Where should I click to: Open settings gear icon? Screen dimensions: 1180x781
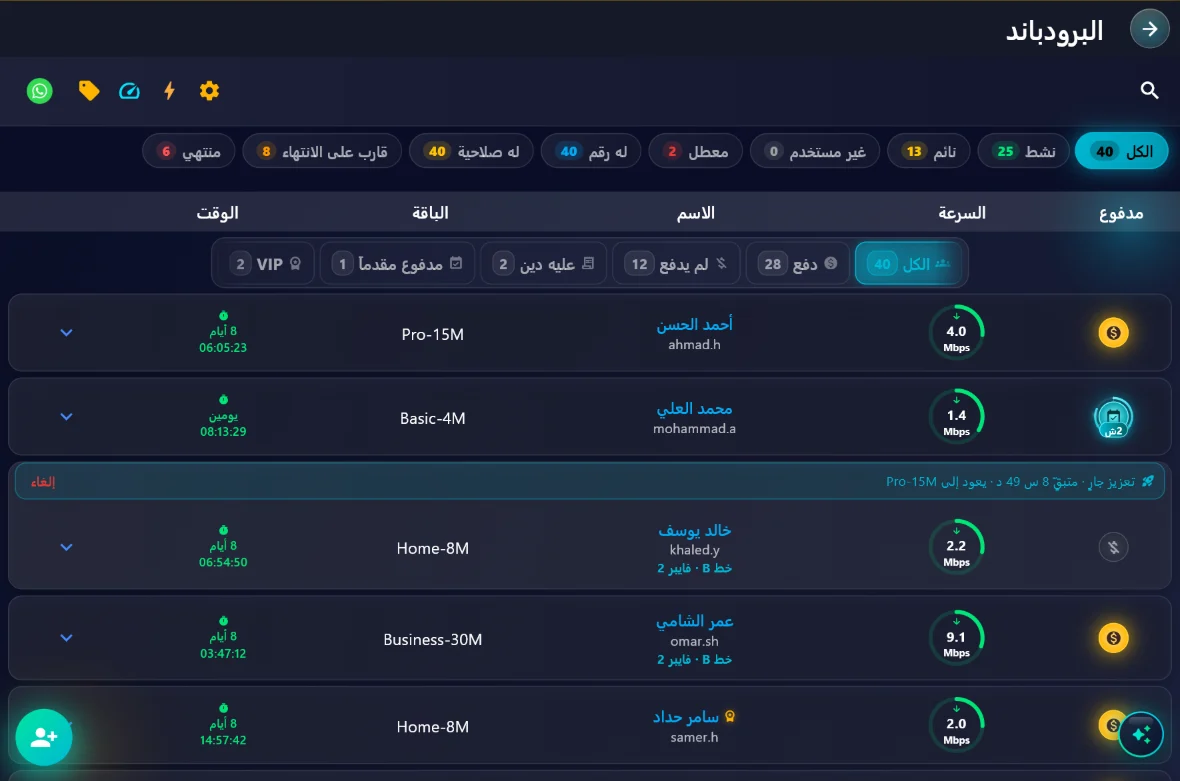click(209, 91)
